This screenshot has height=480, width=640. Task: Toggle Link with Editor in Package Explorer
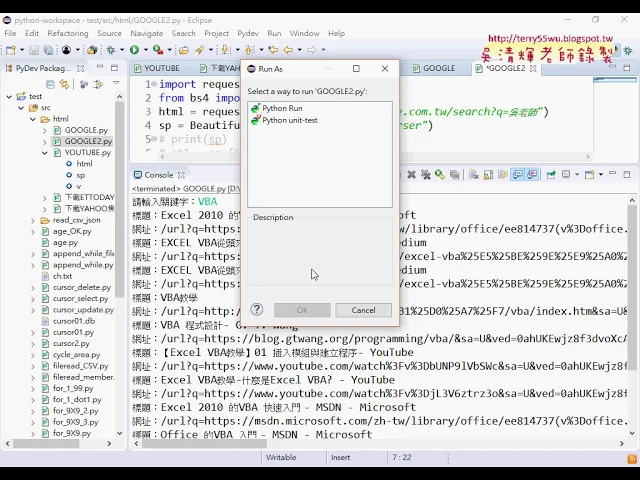click(64, 84)
